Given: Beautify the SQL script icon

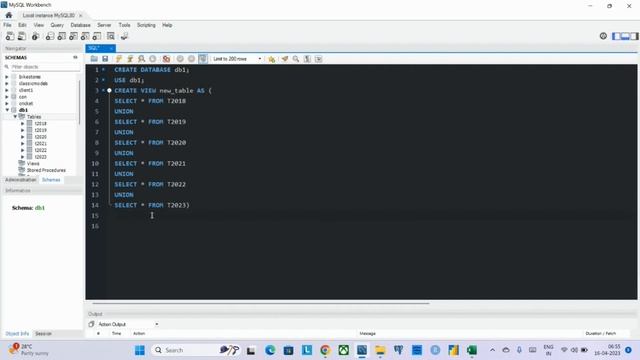Looking at the screenshot, I should [285, 59].
